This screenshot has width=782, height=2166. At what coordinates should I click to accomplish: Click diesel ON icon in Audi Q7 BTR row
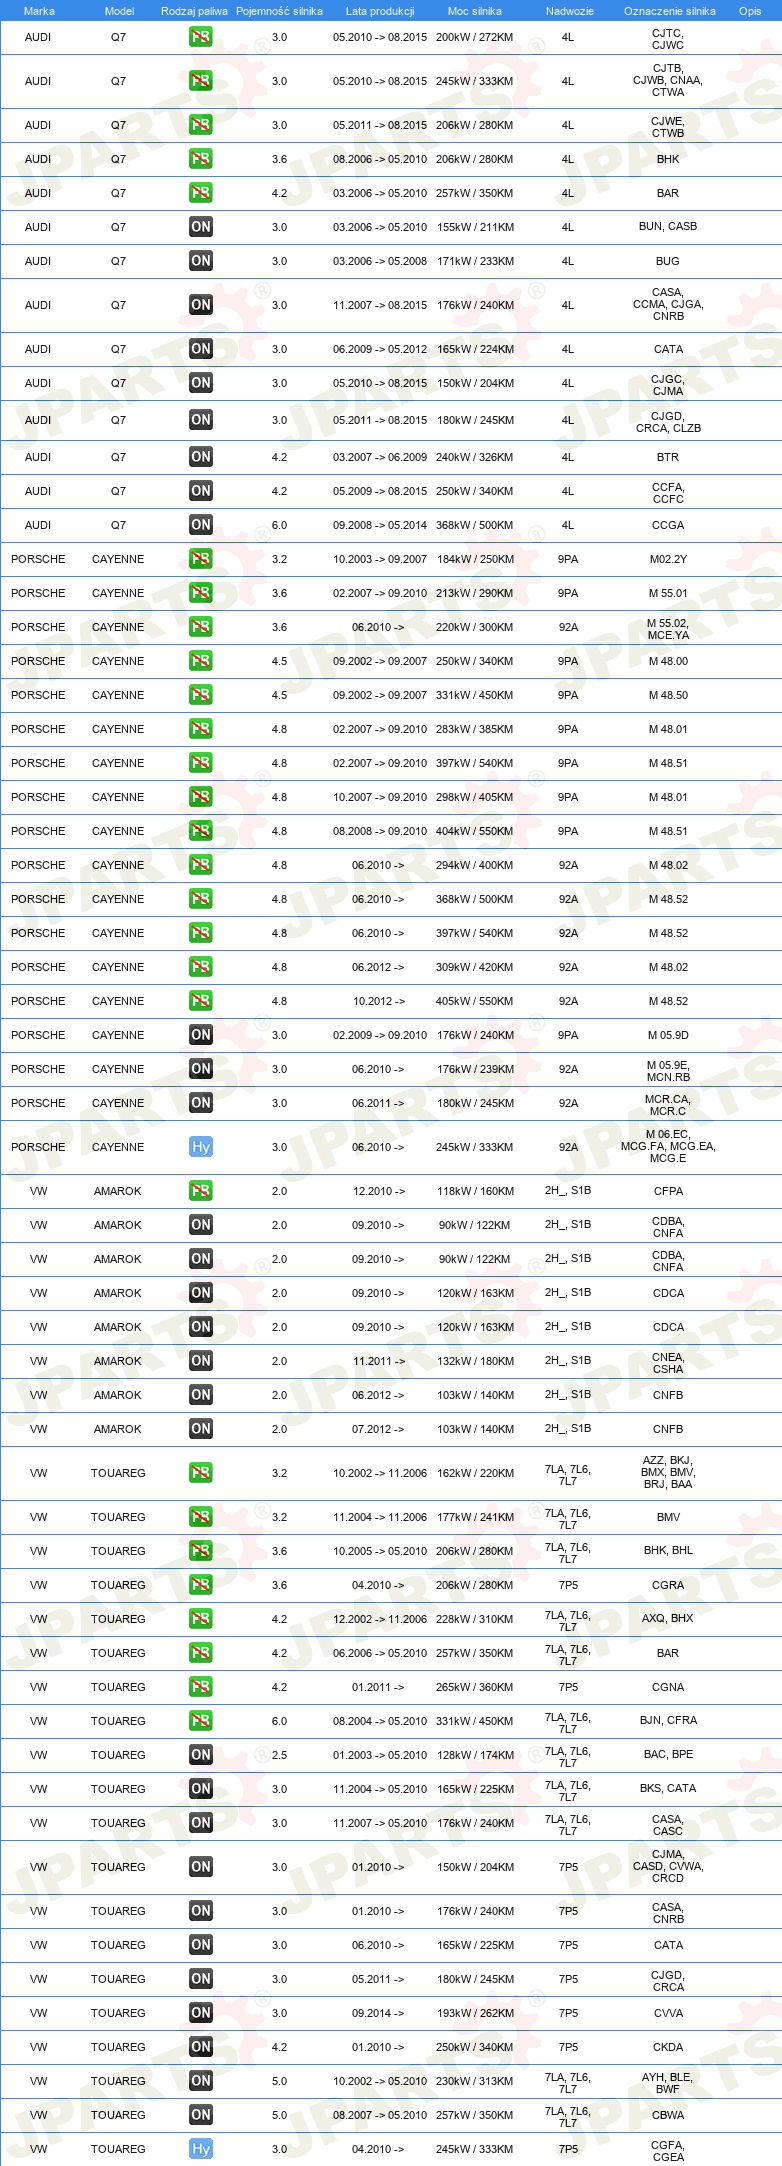pos(201,457)
